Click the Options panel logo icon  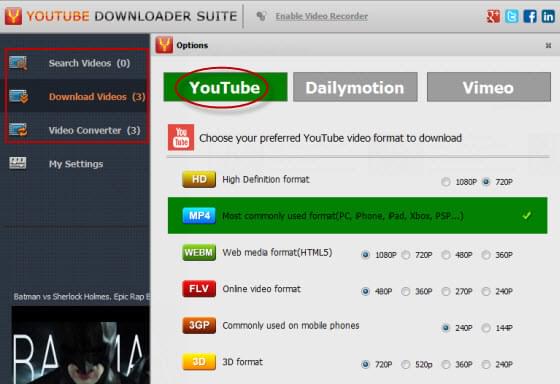[164, 45]
